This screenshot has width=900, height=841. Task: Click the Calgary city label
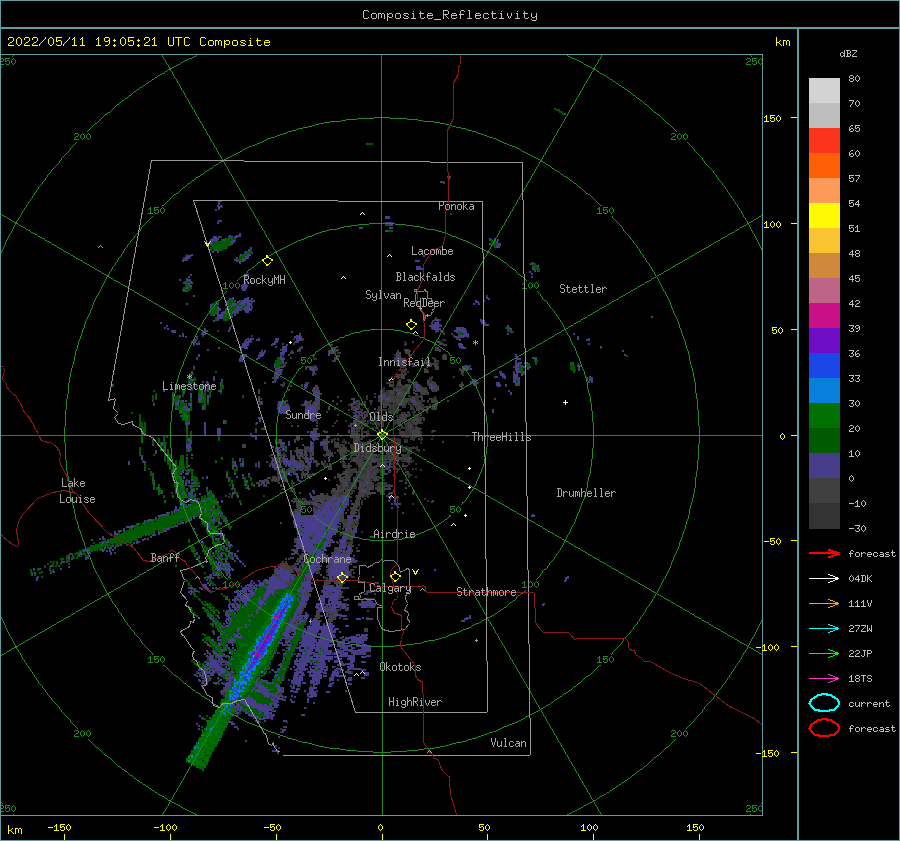click(x=390, y=588)
